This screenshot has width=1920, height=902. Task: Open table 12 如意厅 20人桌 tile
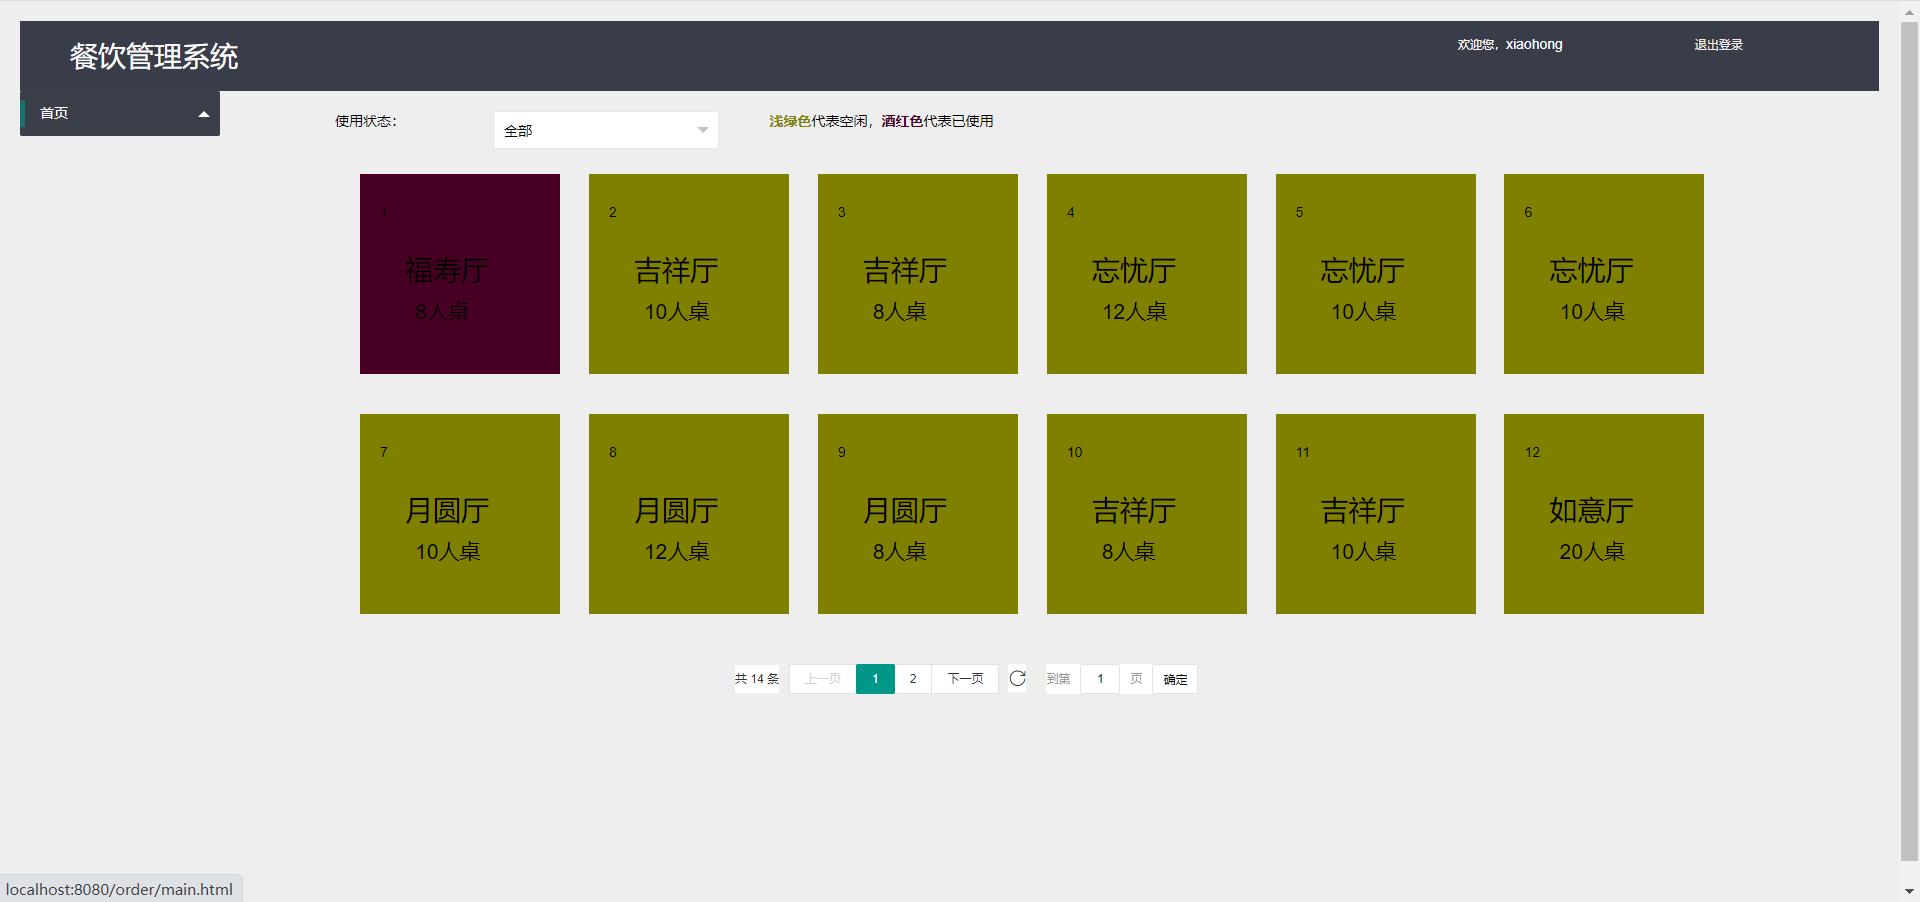[1603, 514]
